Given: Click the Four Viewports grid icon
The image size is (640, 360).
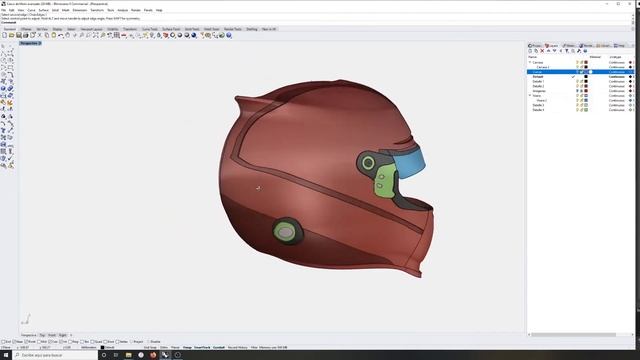Looking at the screenshot, I should [x=117, y=36].
